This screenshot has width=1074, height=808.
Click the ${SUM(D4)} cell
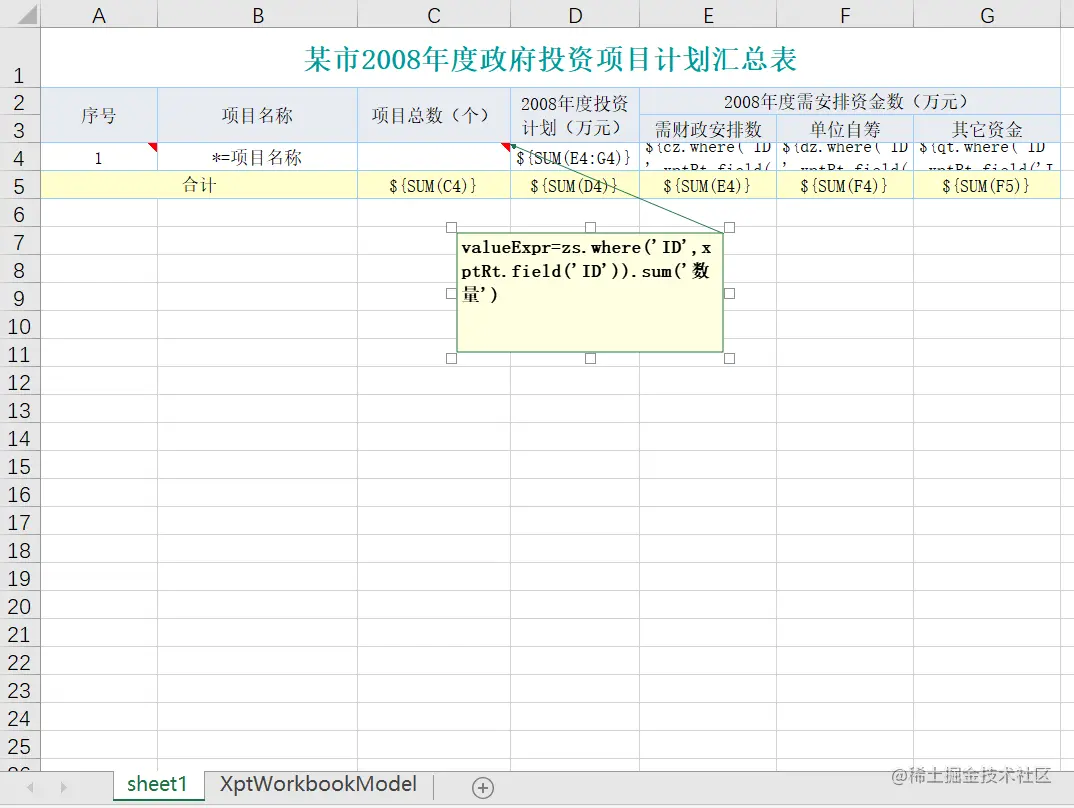click(575, 186)
